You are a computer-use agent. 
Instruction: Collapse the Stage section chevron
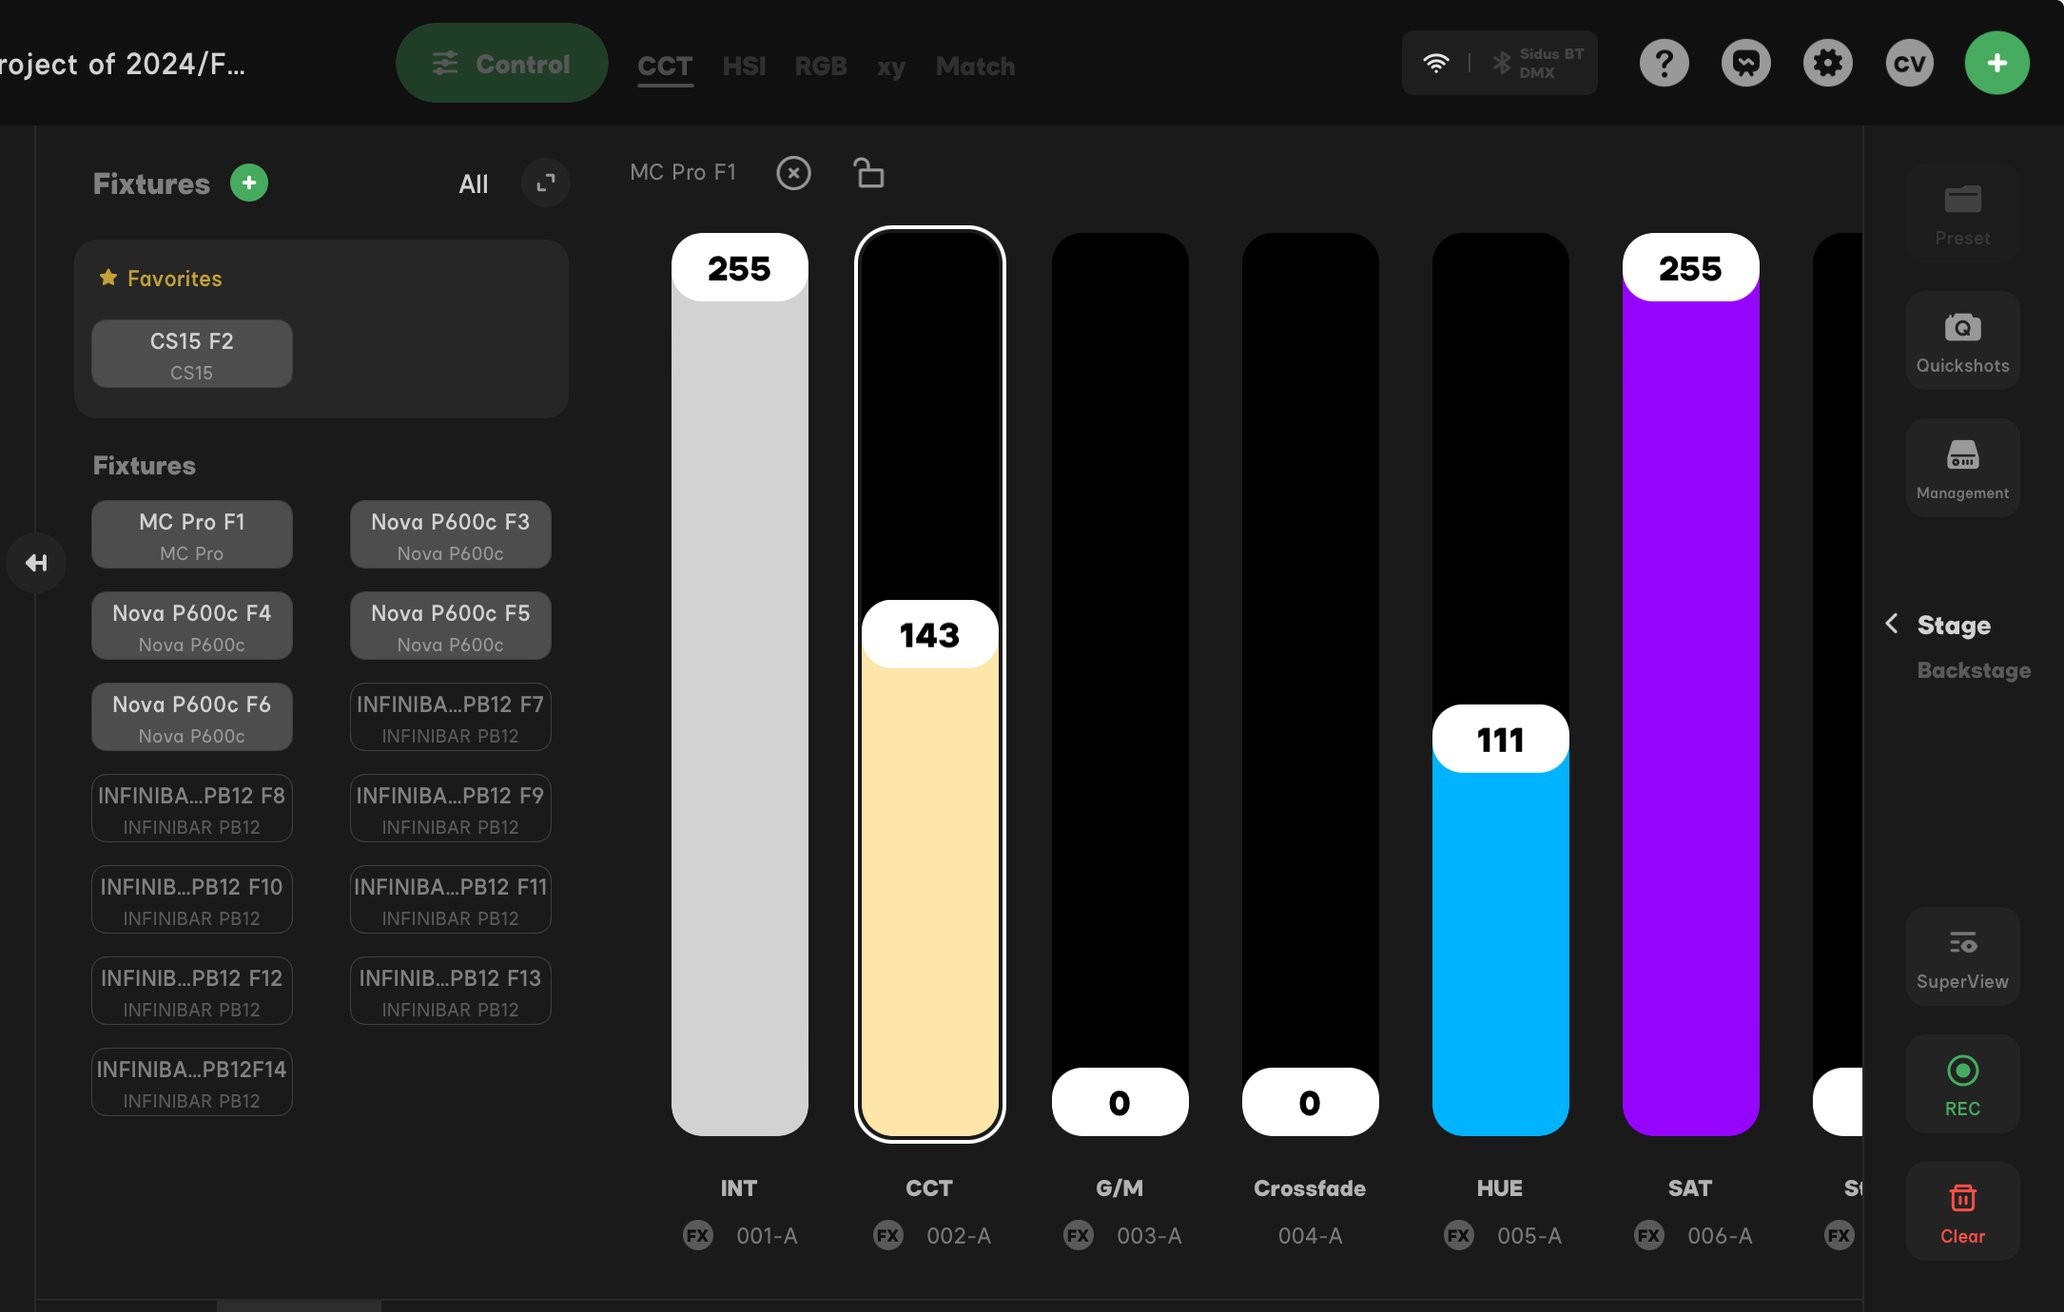tap(1892, 624)
